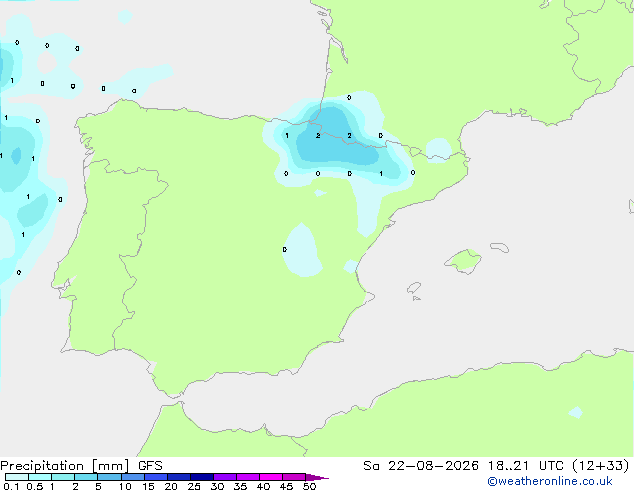Click the legend label '10'

(x=125, y=486)
